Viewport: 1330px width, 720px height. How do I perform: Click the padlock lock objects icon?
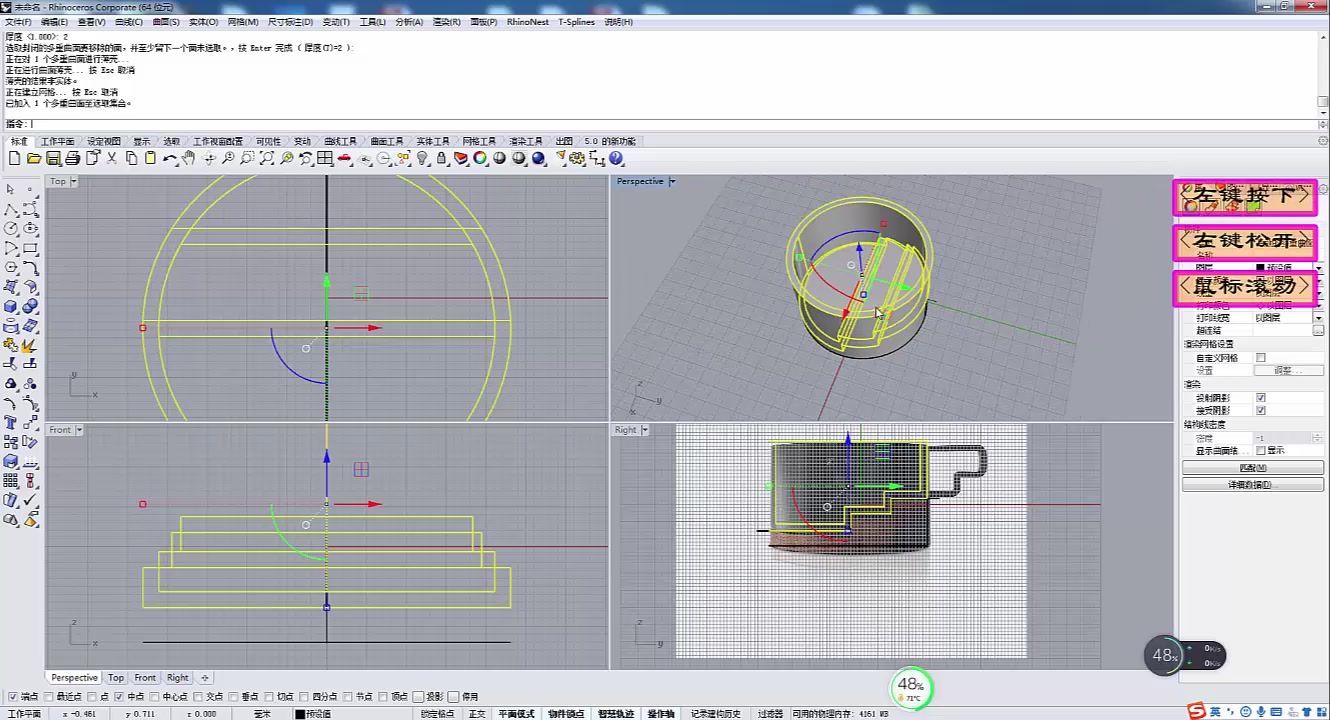click(442, 158)
